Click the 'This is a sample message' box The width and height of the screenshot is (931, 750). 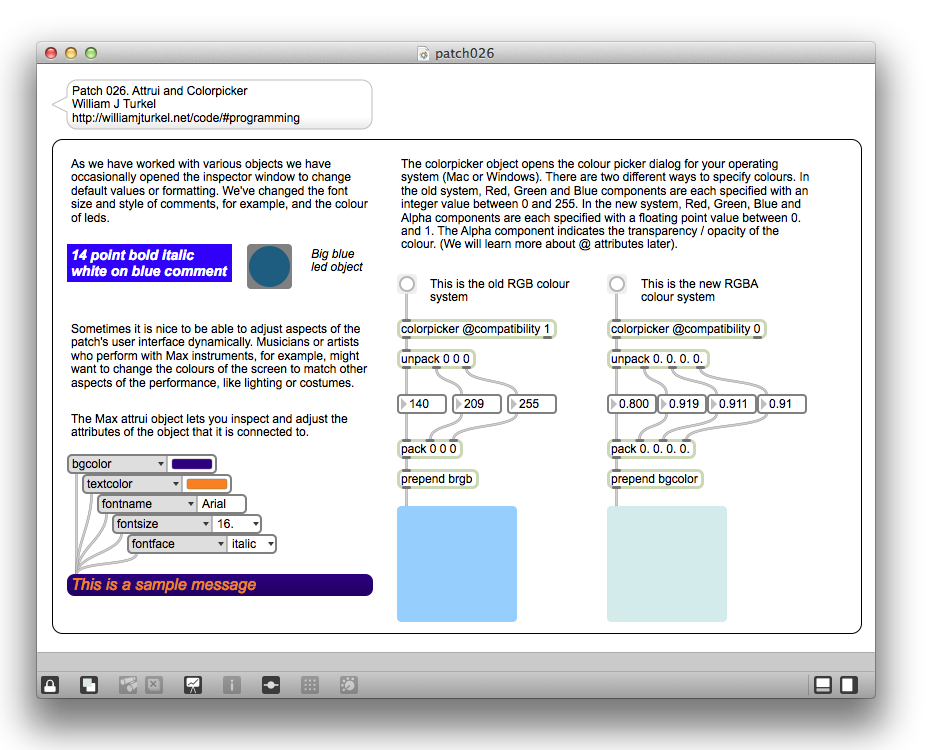[219, 585]
